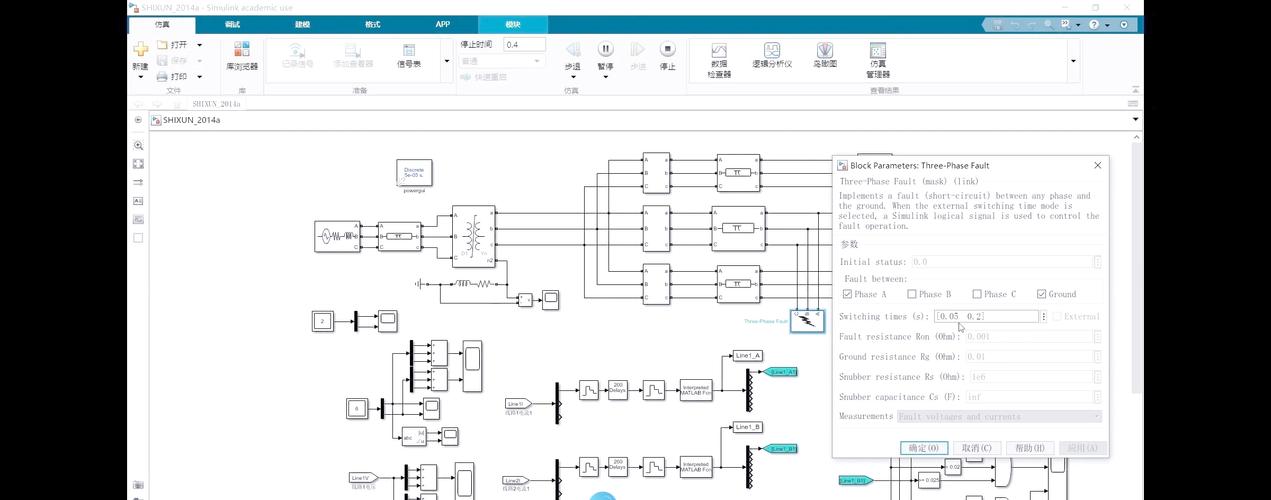Open the Data Inspector
Viewport: 1271px width, 500px height.
pos(719,60)
